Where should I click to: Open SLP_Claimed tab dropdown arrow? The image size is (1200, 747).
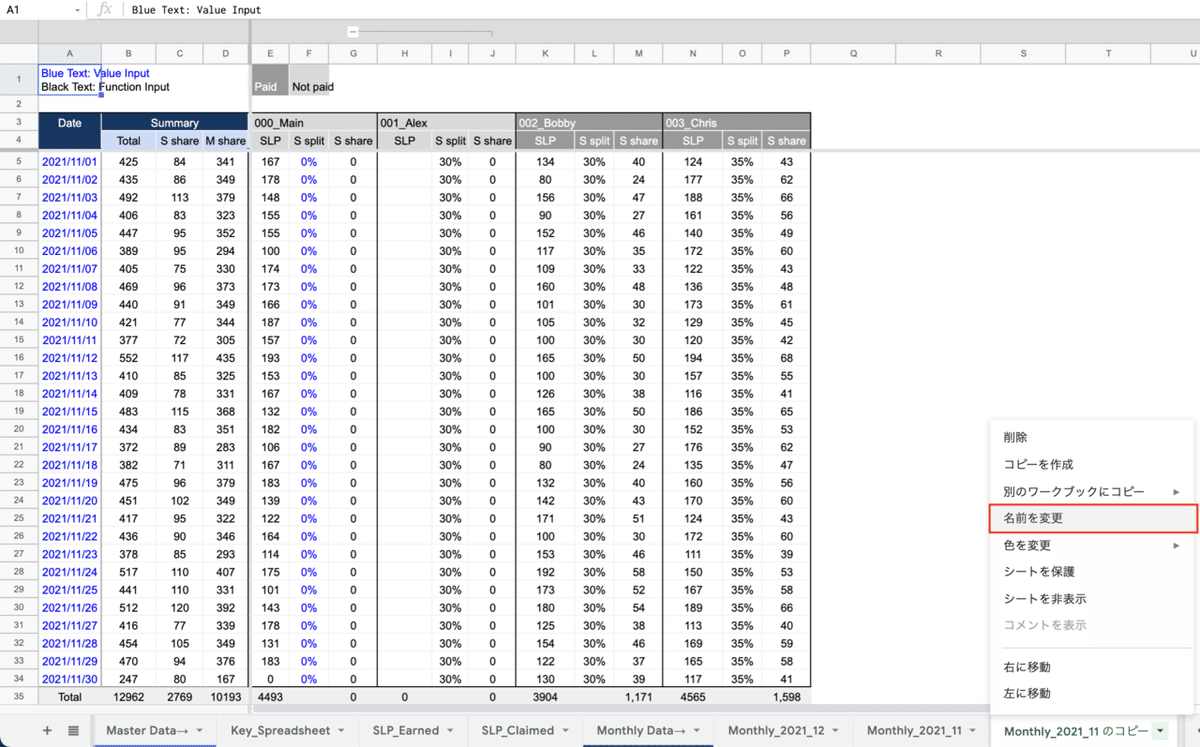567,731
